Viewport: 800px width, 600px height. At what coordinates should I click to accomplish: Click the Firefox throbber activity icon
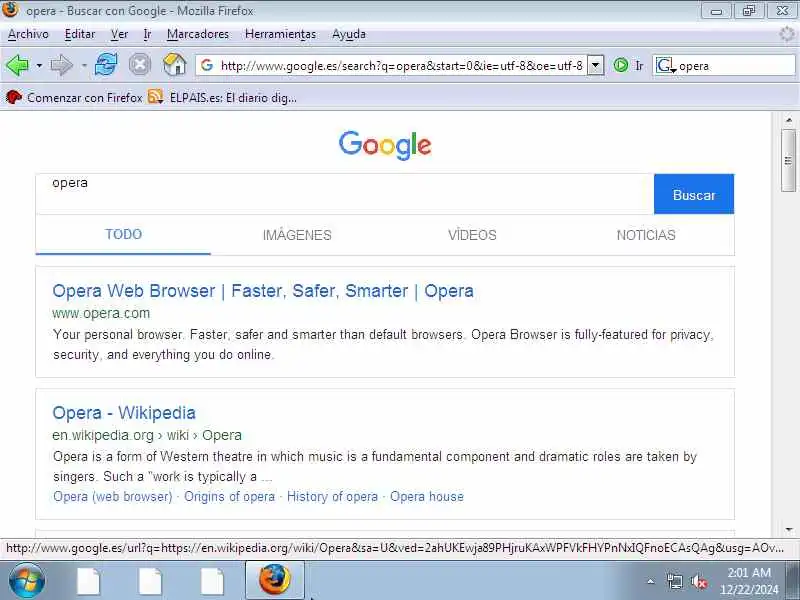787,34
